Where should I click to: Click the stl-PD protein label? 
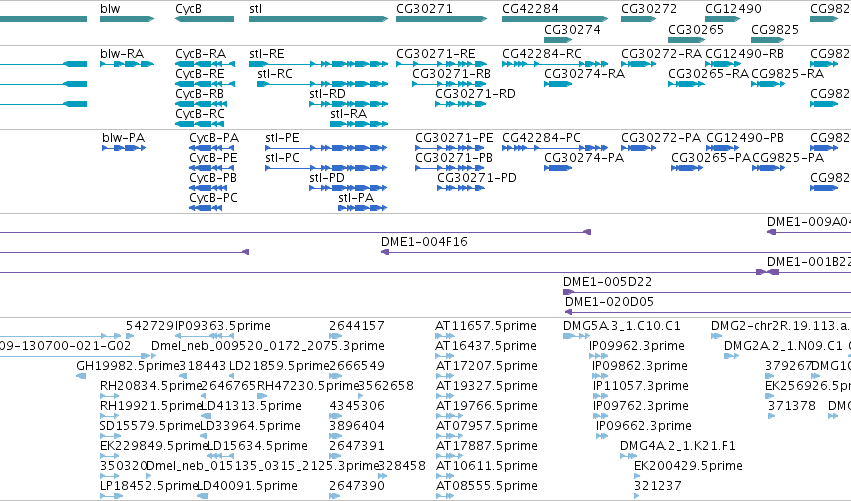[x=327, y=178]
